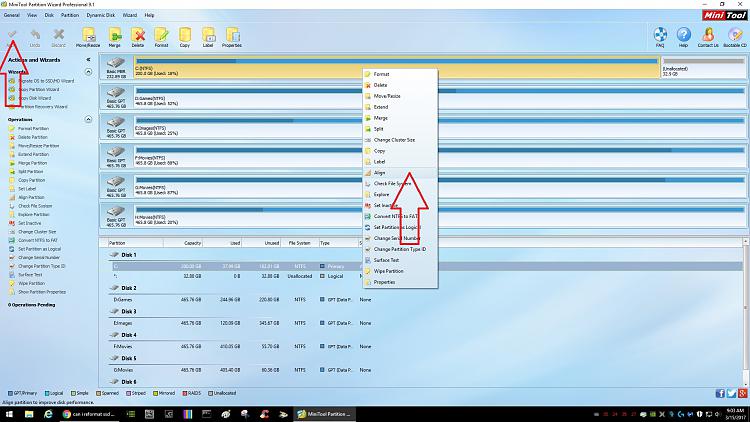The width and height of the screenshot is (750, 422).
Task: Choose Extend in the context menu
Action: (x=400, y=107)
